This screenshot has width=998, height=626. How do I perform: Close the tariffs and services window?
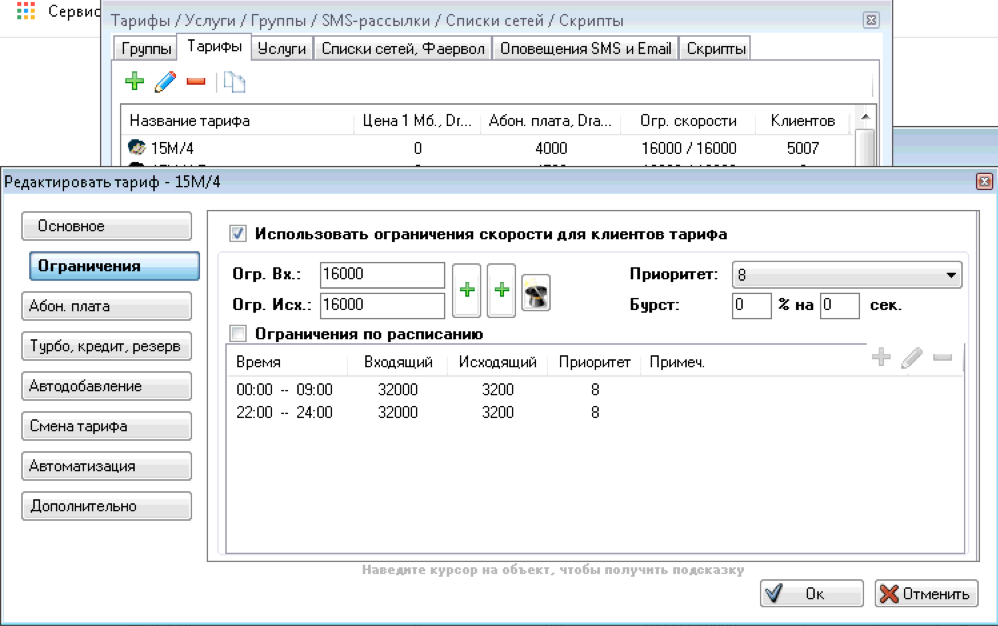pyautogui.click(x=871, y=20)
